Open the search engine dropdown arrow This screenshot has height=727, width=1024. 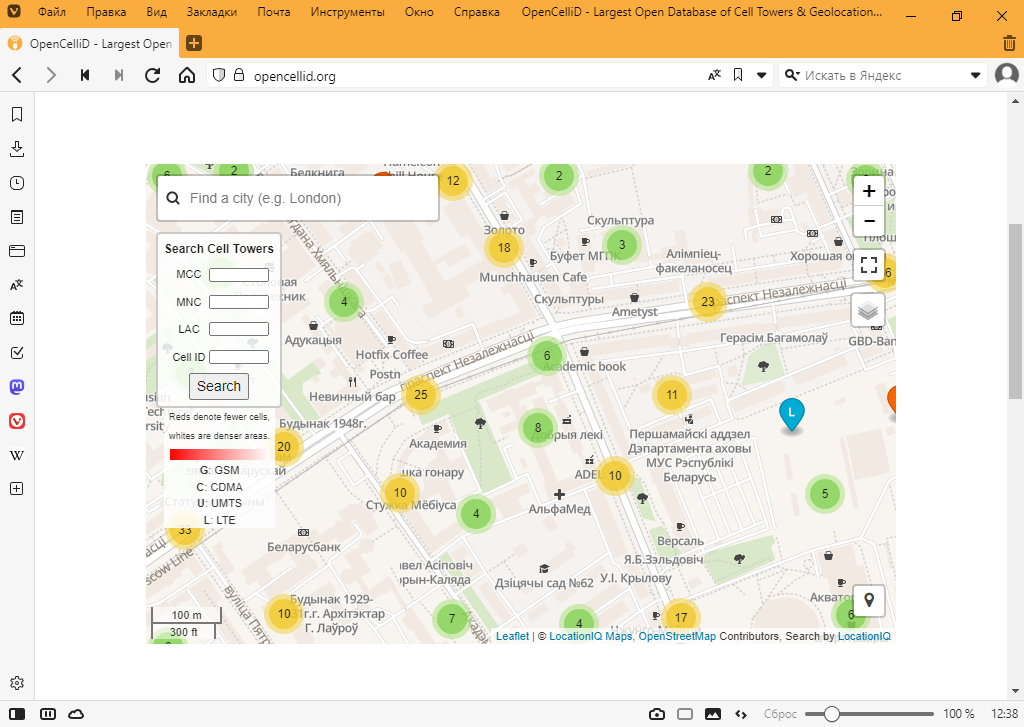tap(976, 75)
